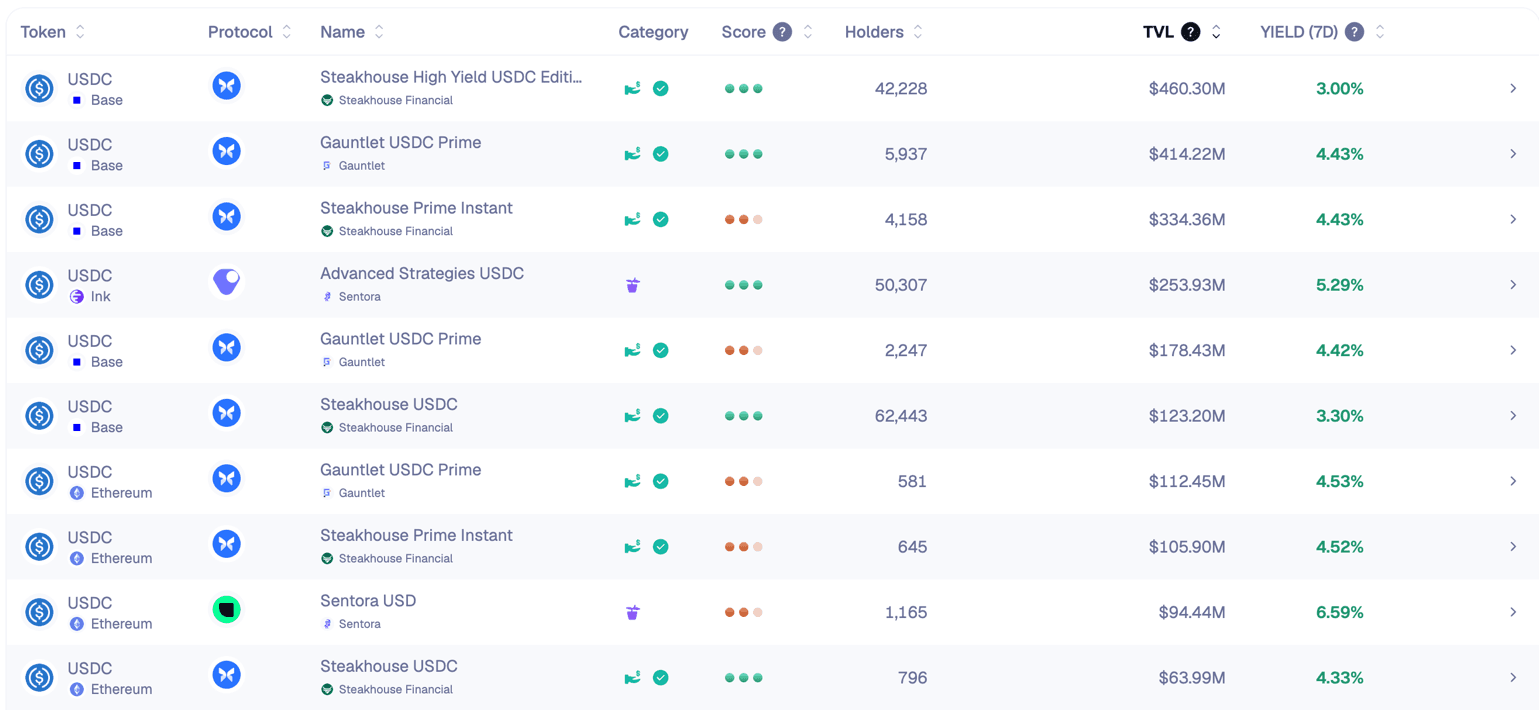The image size is (1539, 710).
Task: Click green lending category icon in $178.43M row
Action: 632,350
